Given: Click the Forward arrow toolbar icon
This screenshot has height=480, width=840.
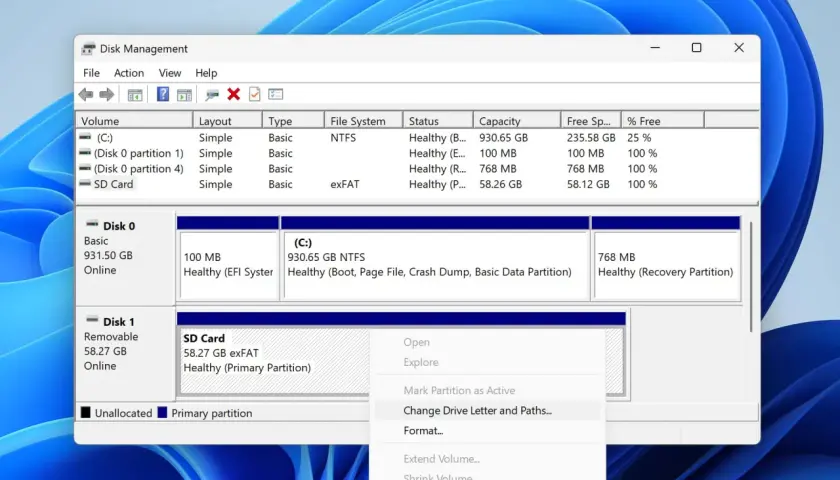Looking at the screenshot, I should pyautogui.click(x=107, y=95).
